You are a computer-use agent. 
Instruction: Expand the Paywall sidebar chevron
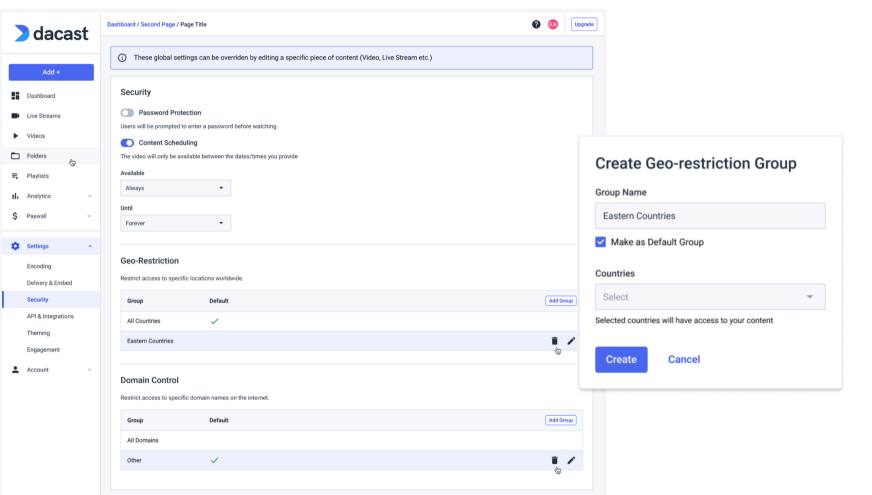90,216
